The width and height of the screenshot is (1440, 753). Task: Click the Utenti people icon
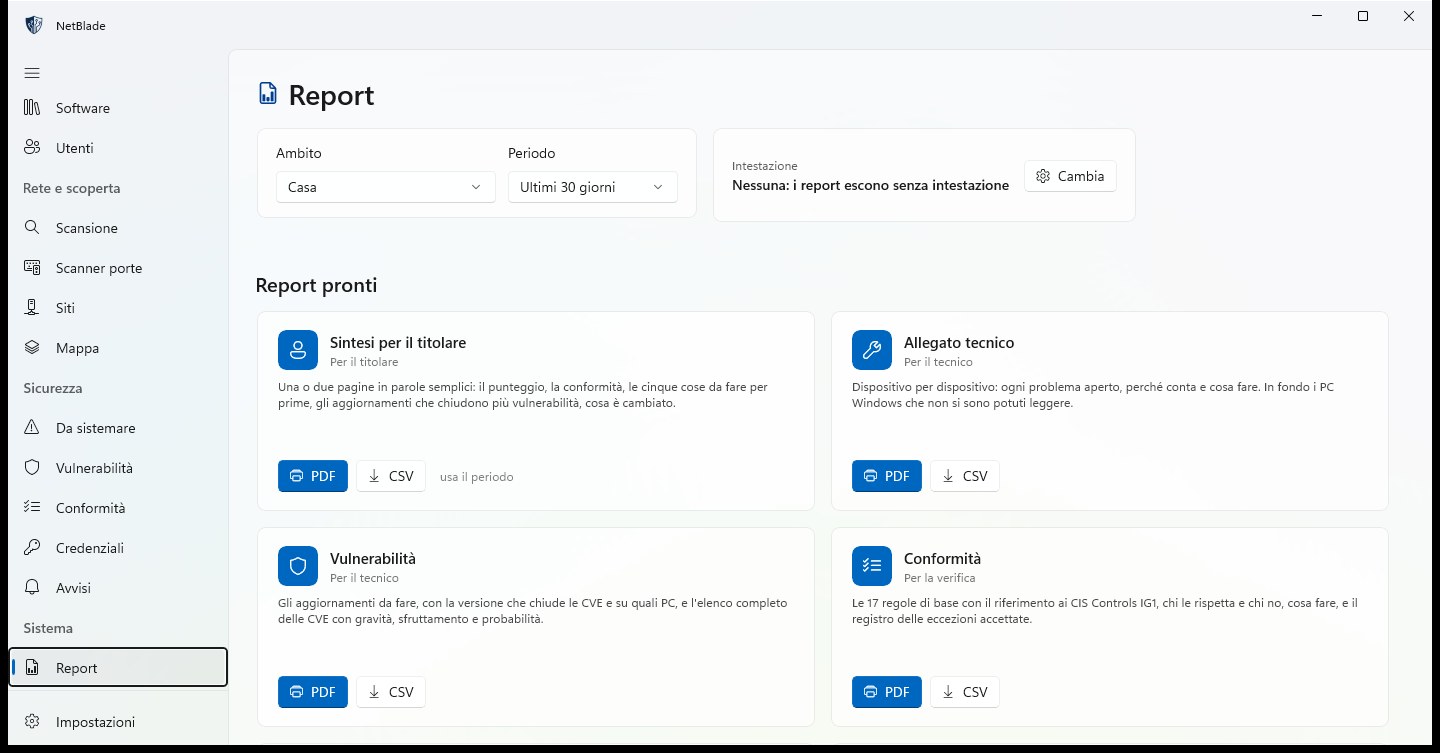[32, 148]
